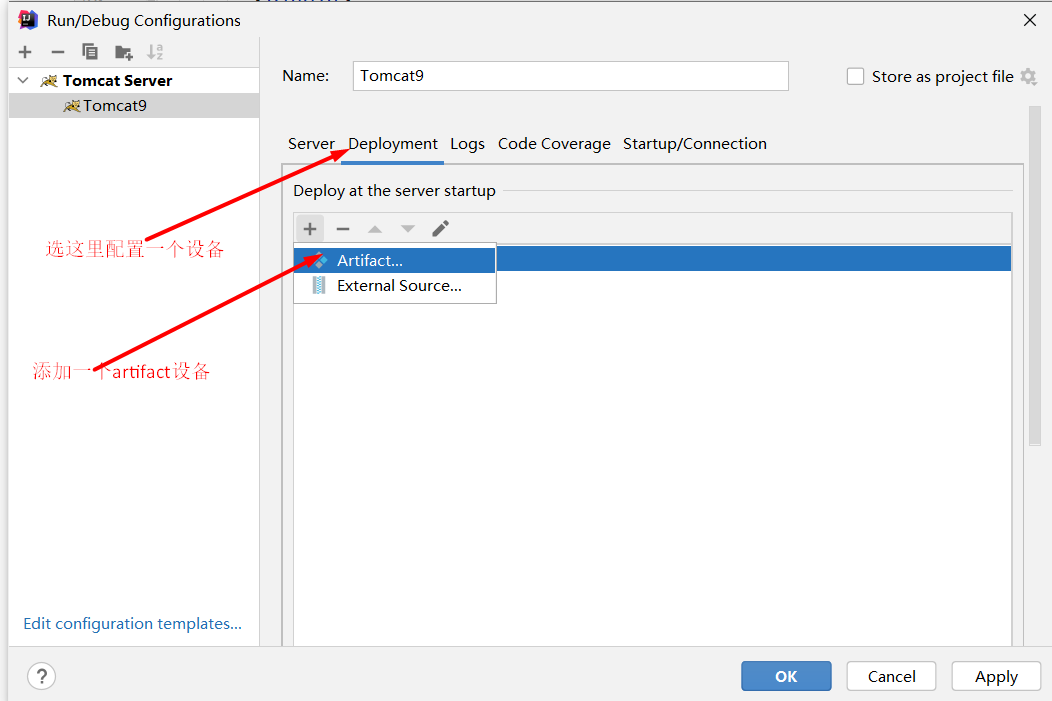Viewport: 1052px width, 701px height.
Task: Choose Artifact... from the popup menu
Action: click(x=395, y=260)
